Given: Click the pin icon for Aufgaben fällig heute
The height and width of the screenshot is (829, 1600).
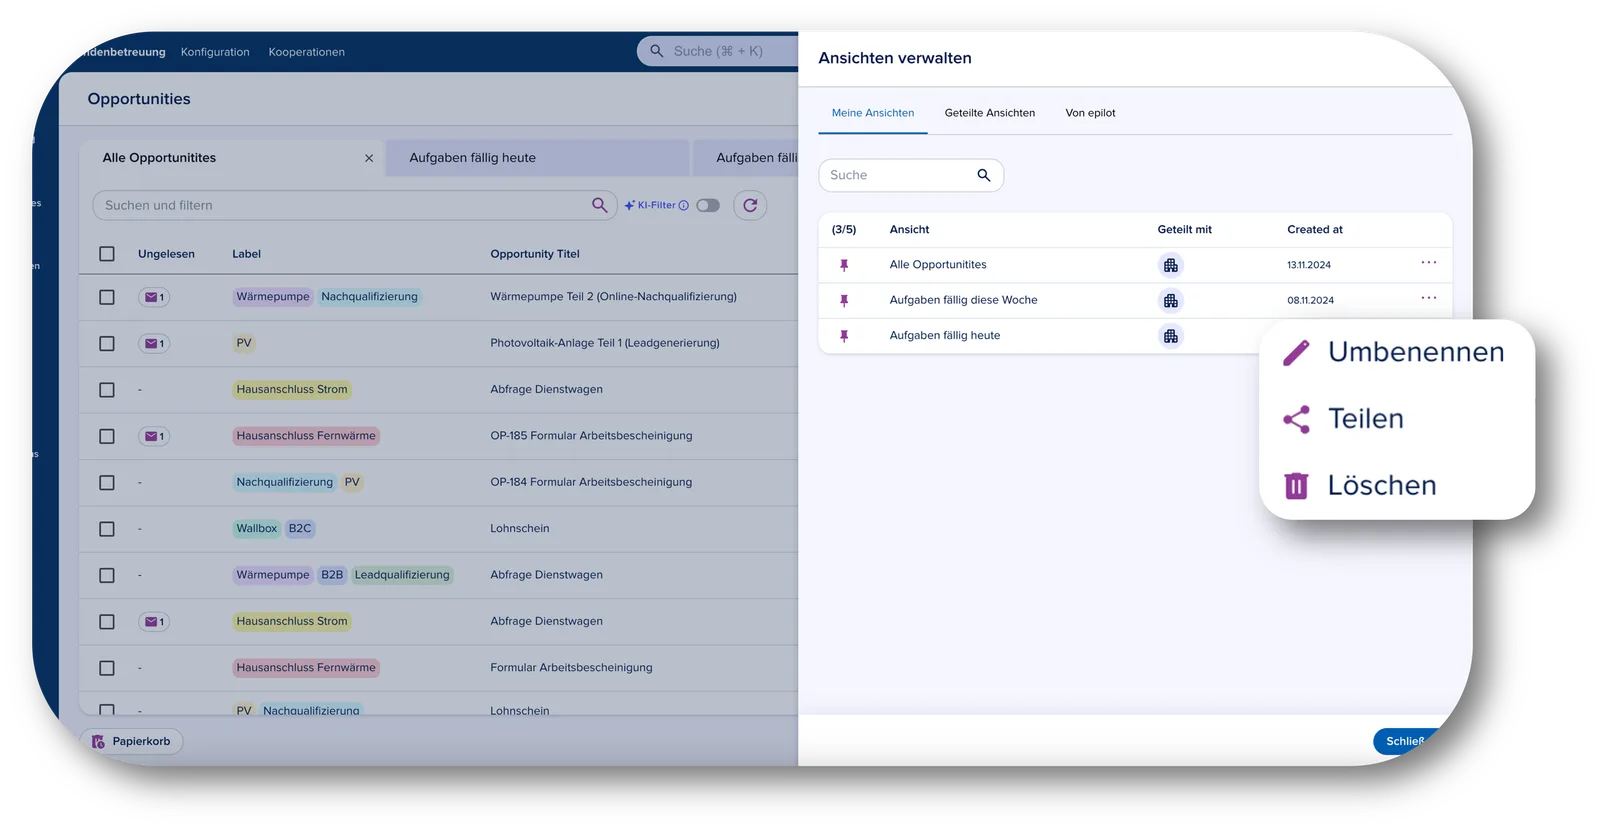Looking at the screenshot, I should (844, 336).
